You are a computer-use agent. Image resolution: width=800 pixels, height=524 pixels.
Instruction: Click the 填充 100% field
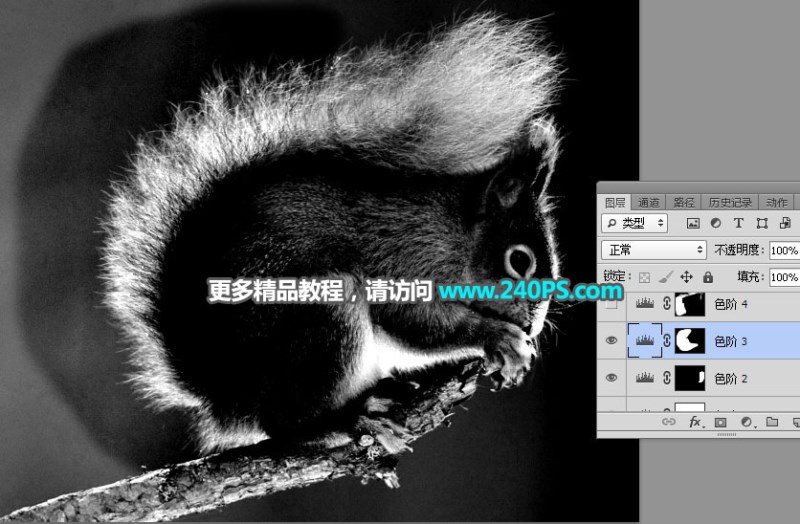click(x=784, y=277)
